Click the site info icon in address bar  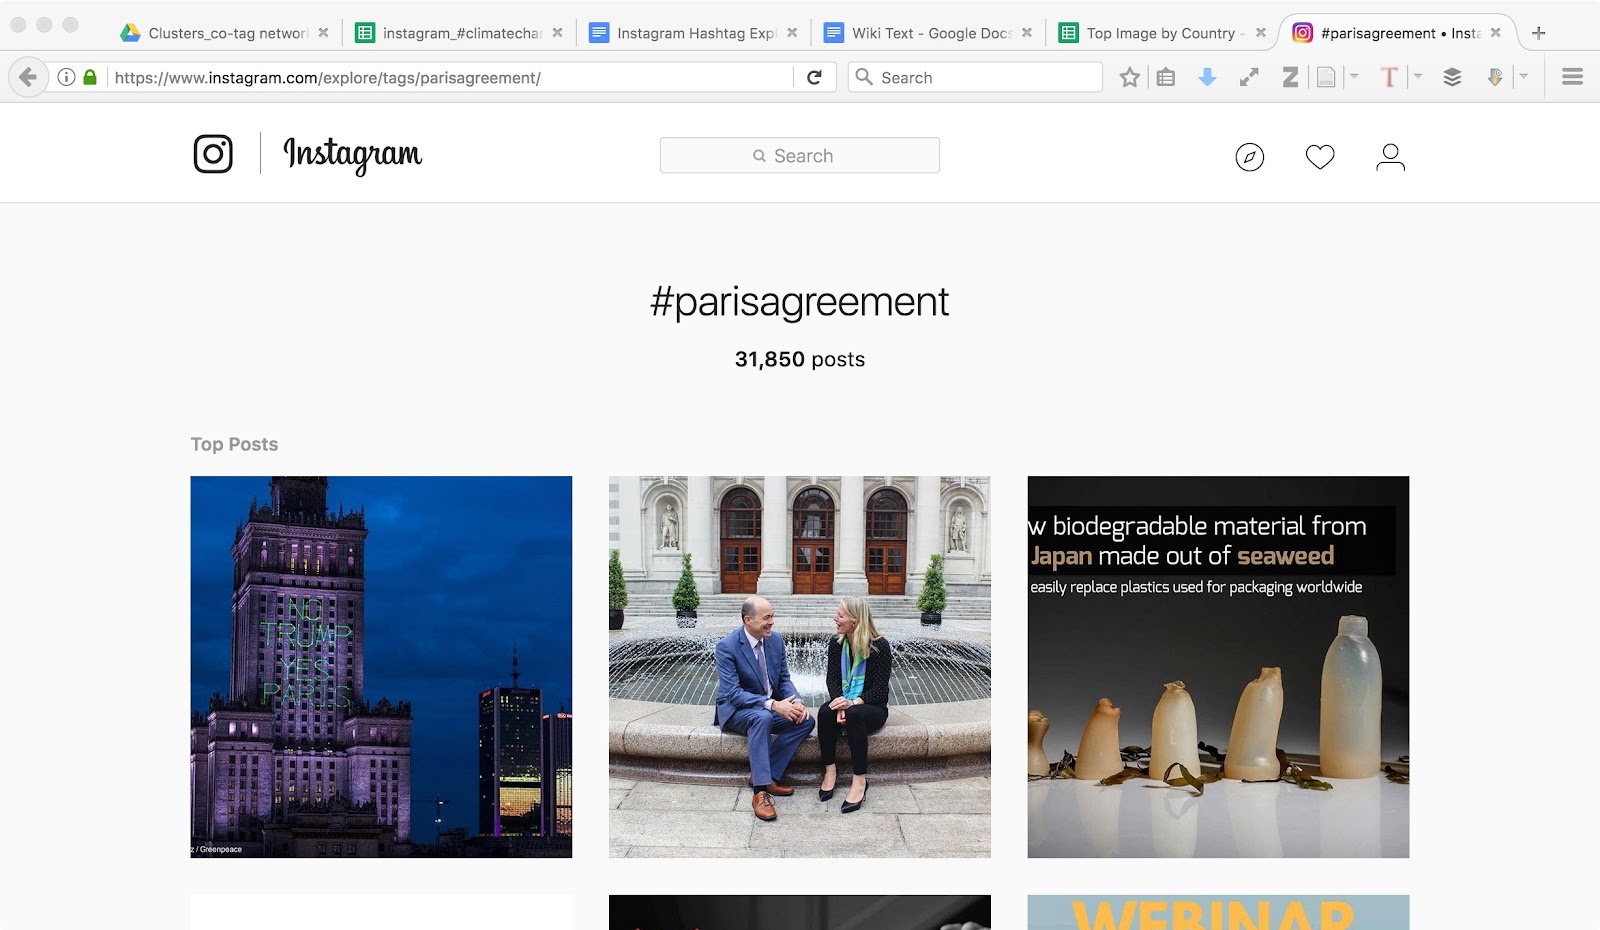(66, 77)
